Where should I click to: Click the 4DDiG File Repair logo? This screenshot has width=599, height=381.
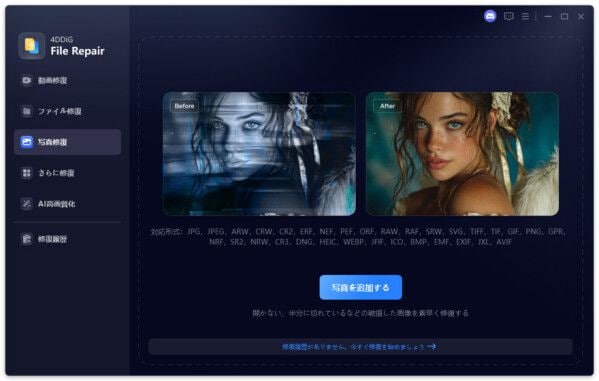31,46
